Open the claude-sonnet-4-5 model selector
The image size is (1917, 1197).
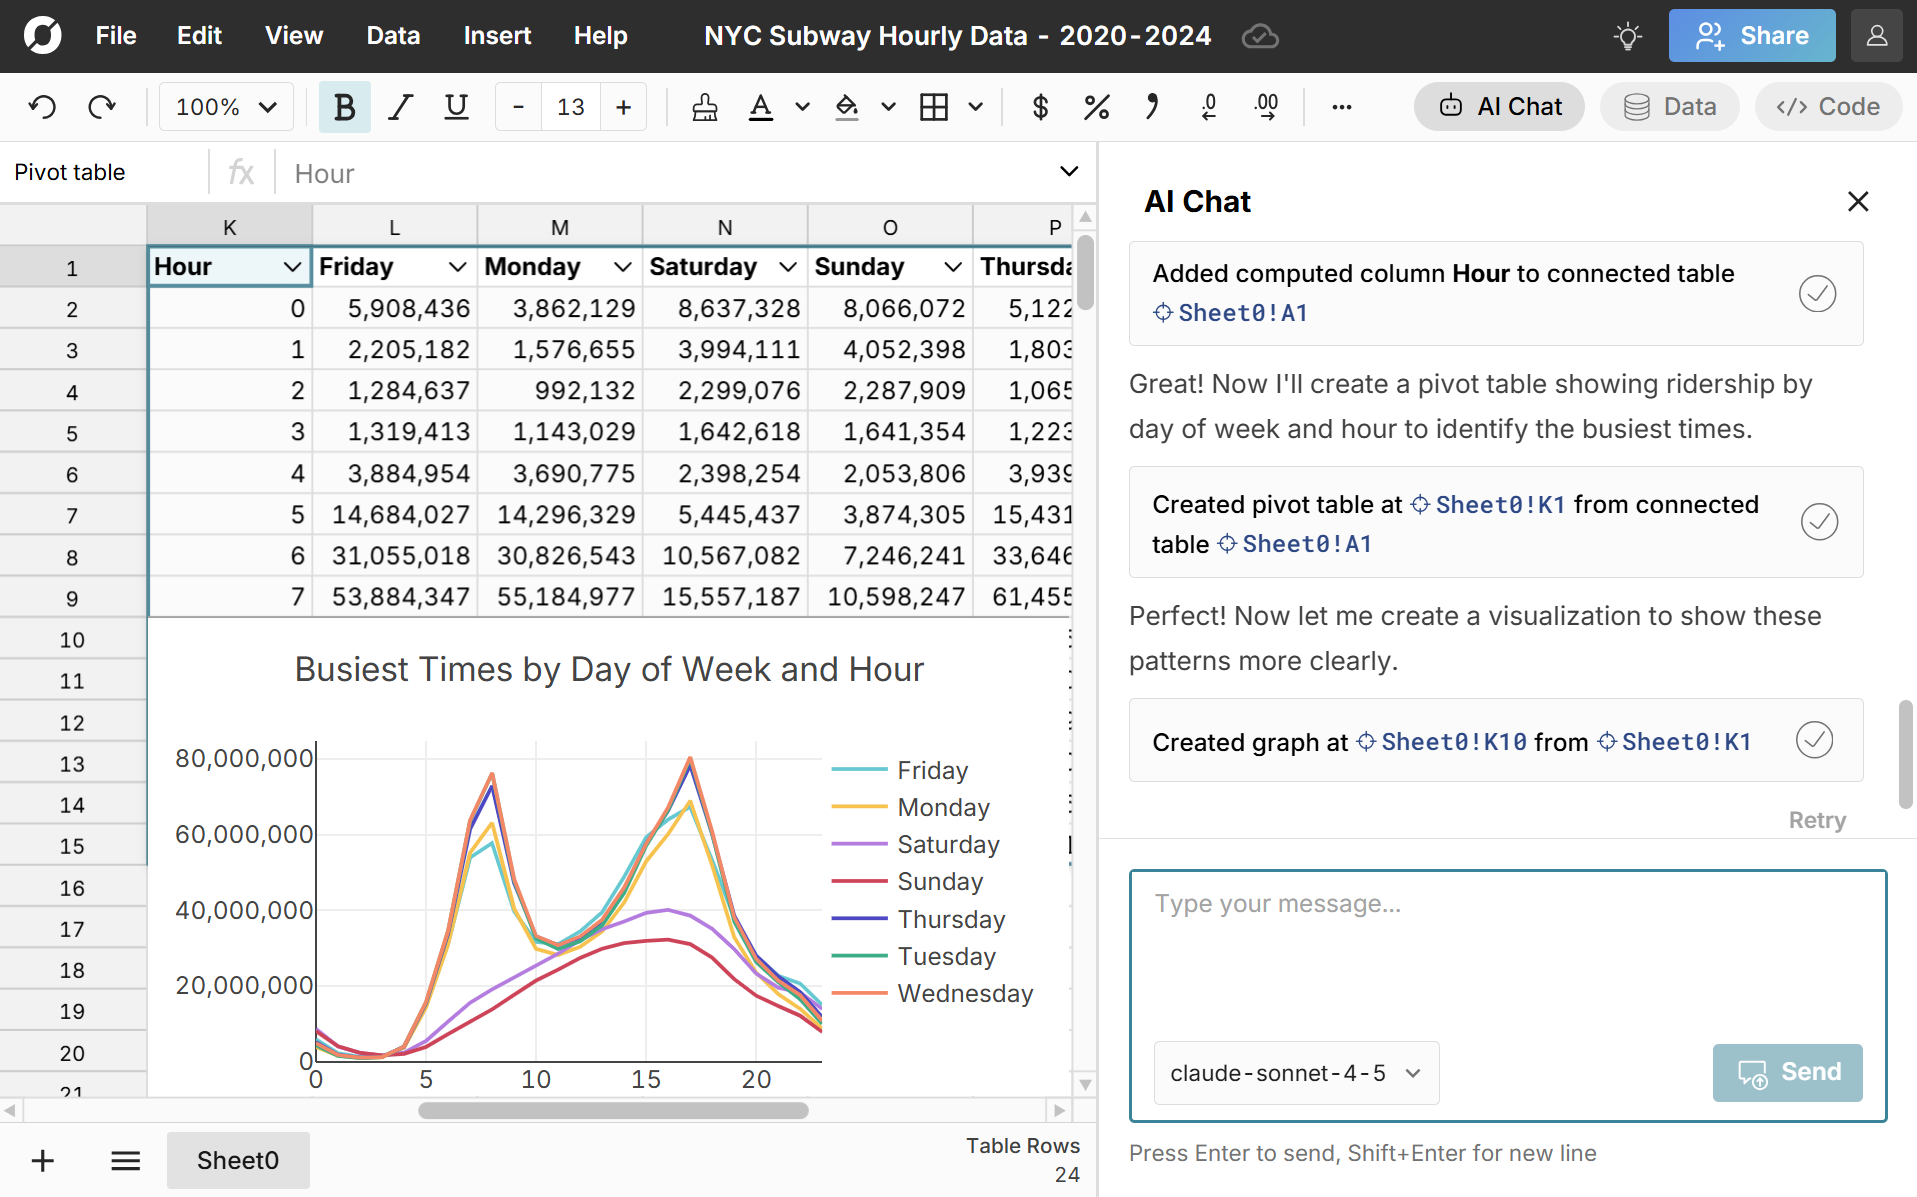(1294, 1073)
